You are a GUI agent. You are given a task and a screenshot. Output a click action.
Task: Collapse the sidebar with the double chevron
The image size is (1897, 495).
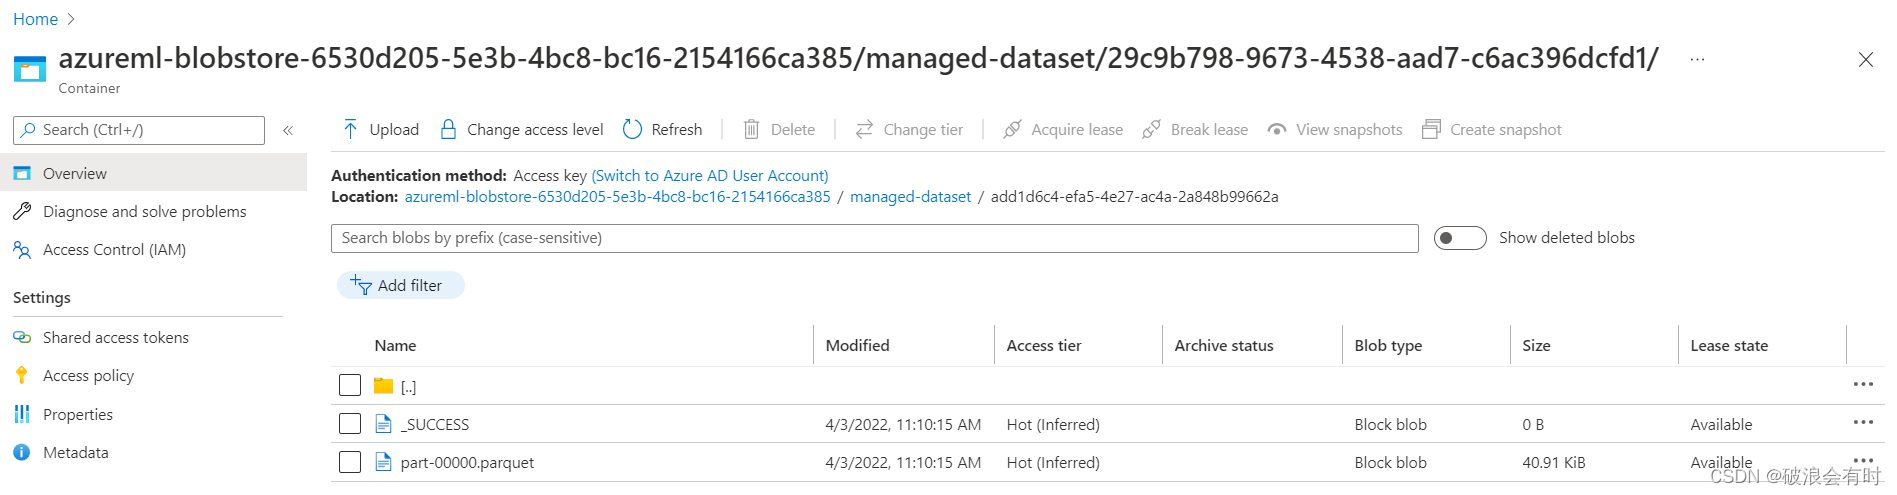pos(288,130)
